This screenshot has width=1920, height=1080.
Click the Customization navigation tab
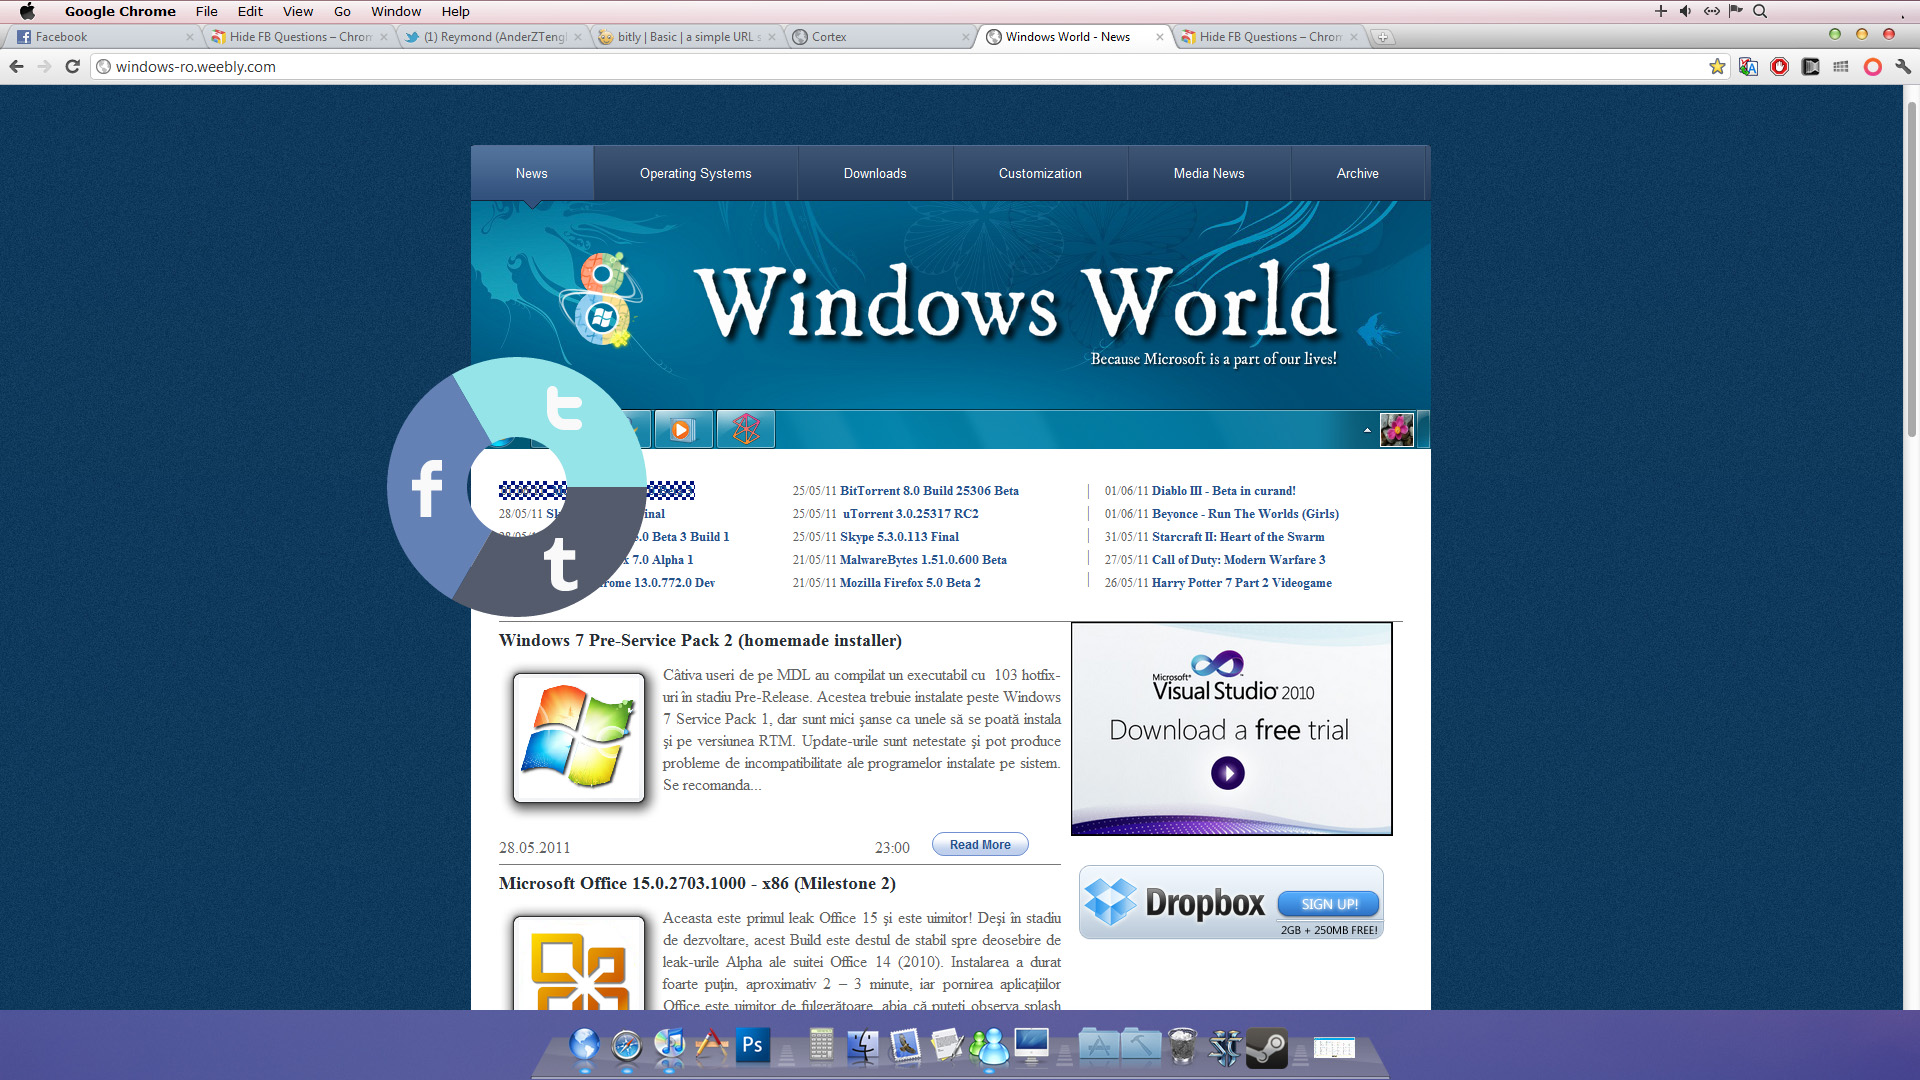(1040, 173)
